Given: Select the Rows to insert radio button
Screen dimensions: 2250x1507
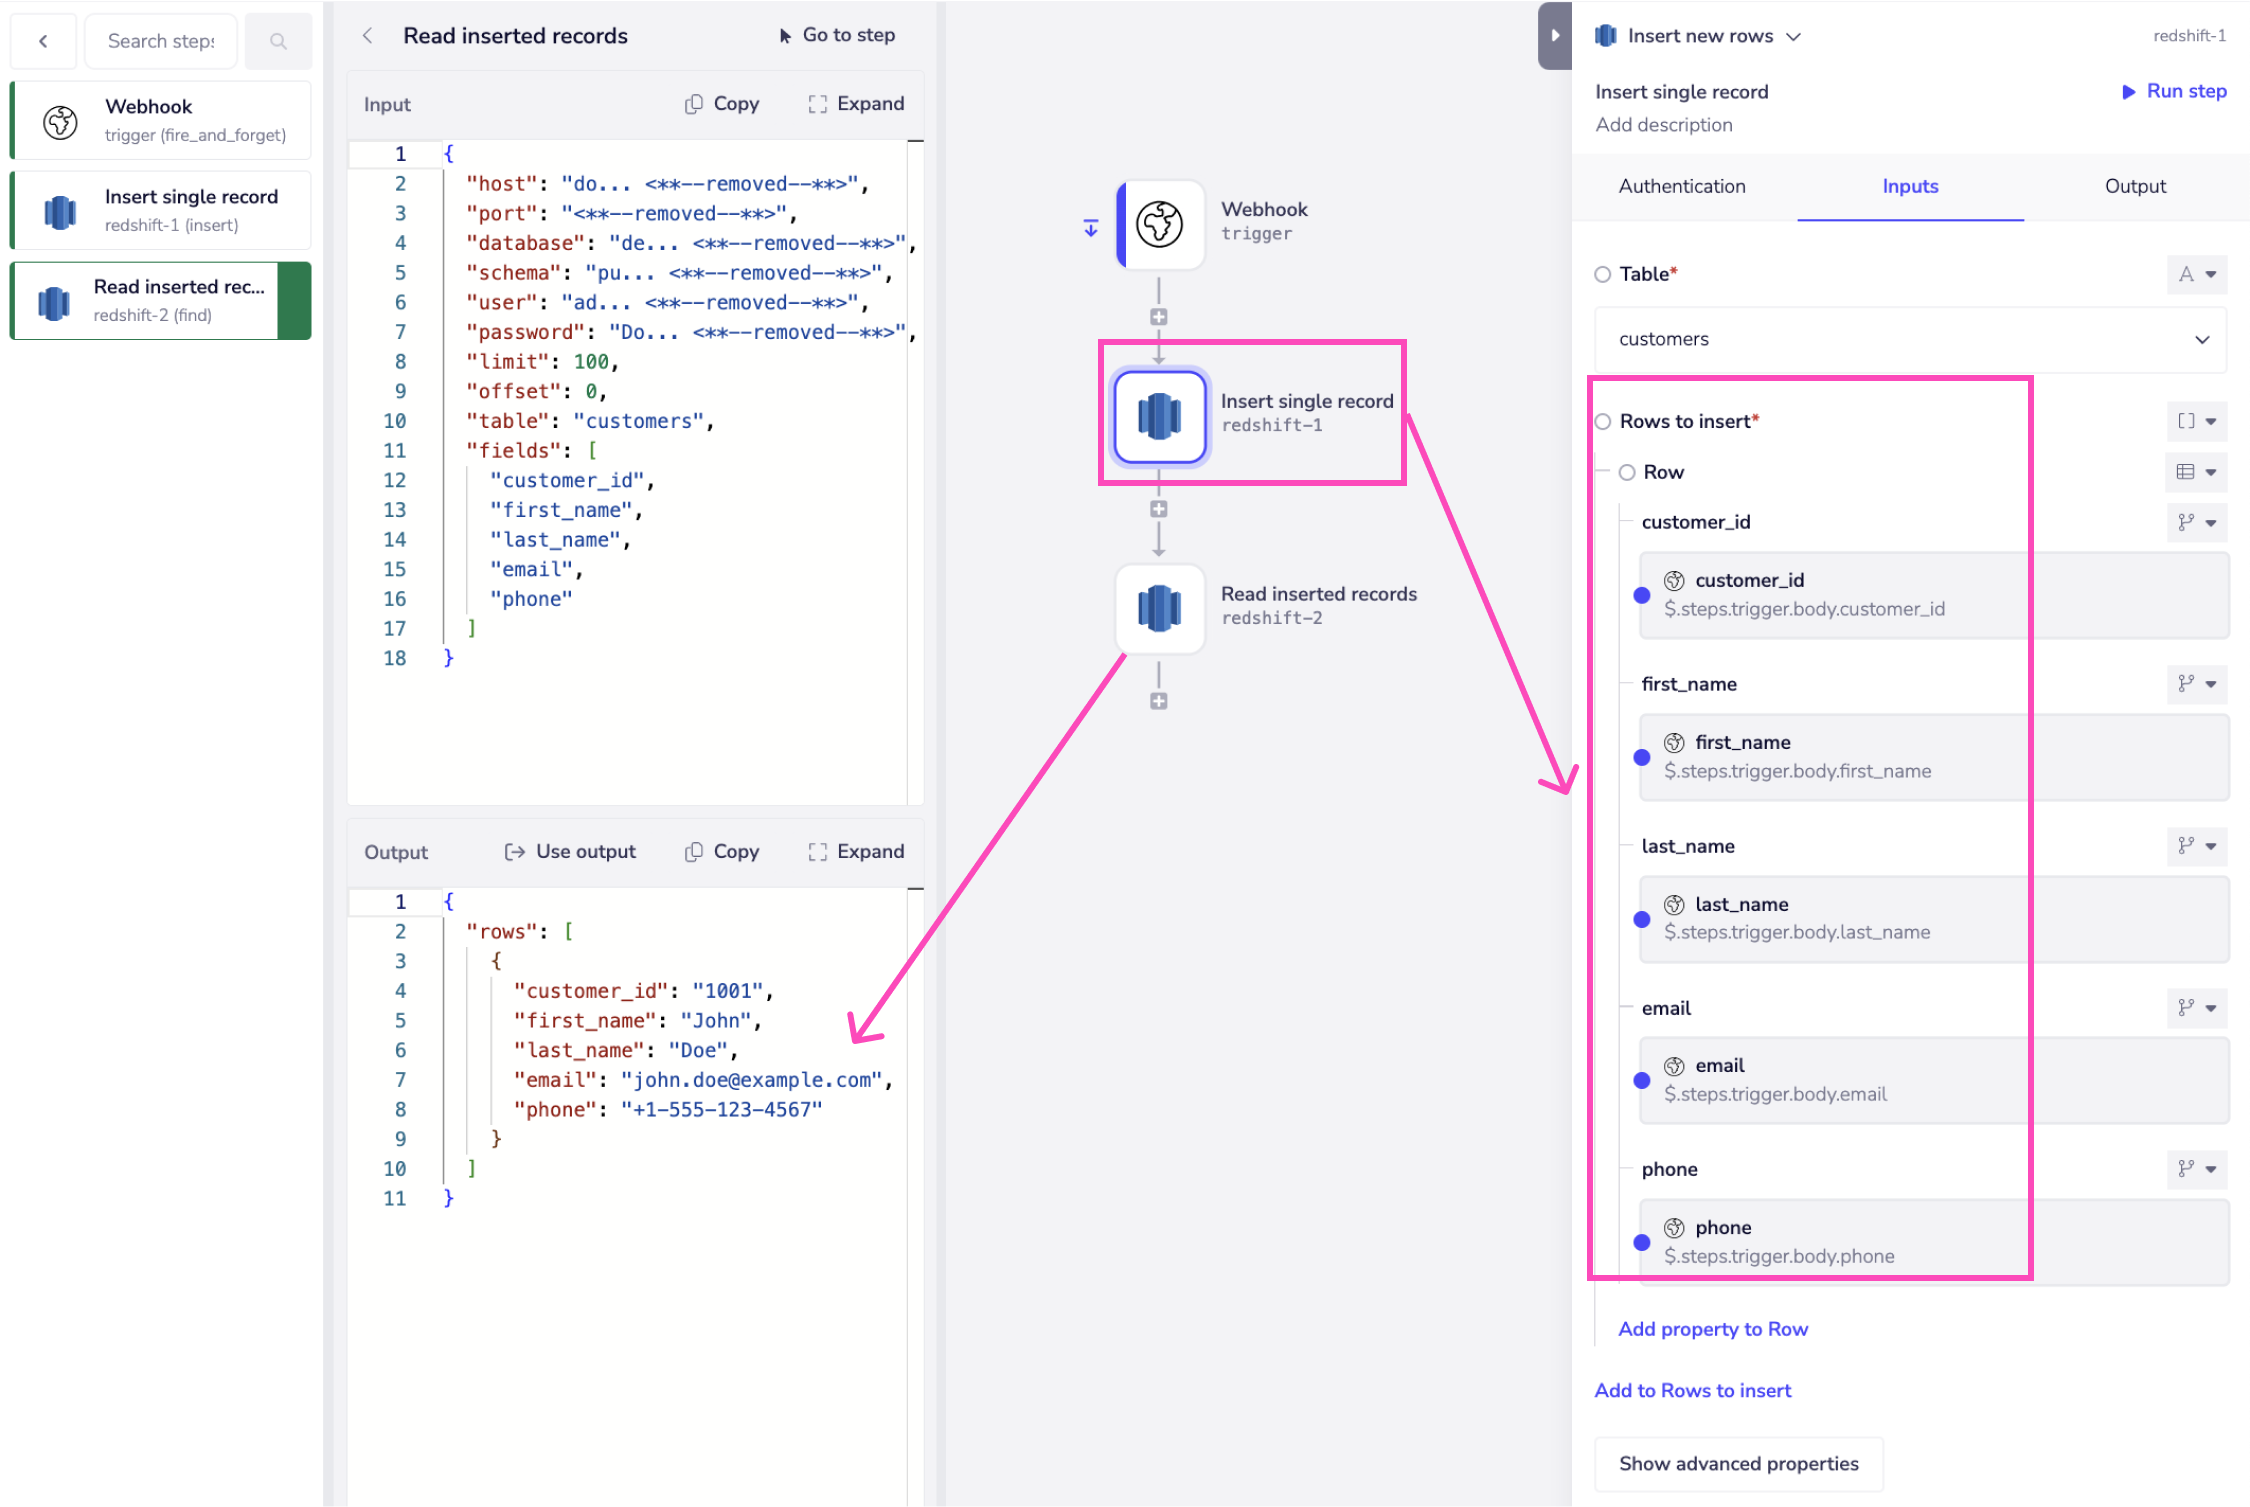Looking at the screenshot, I should click(1603, 422).
